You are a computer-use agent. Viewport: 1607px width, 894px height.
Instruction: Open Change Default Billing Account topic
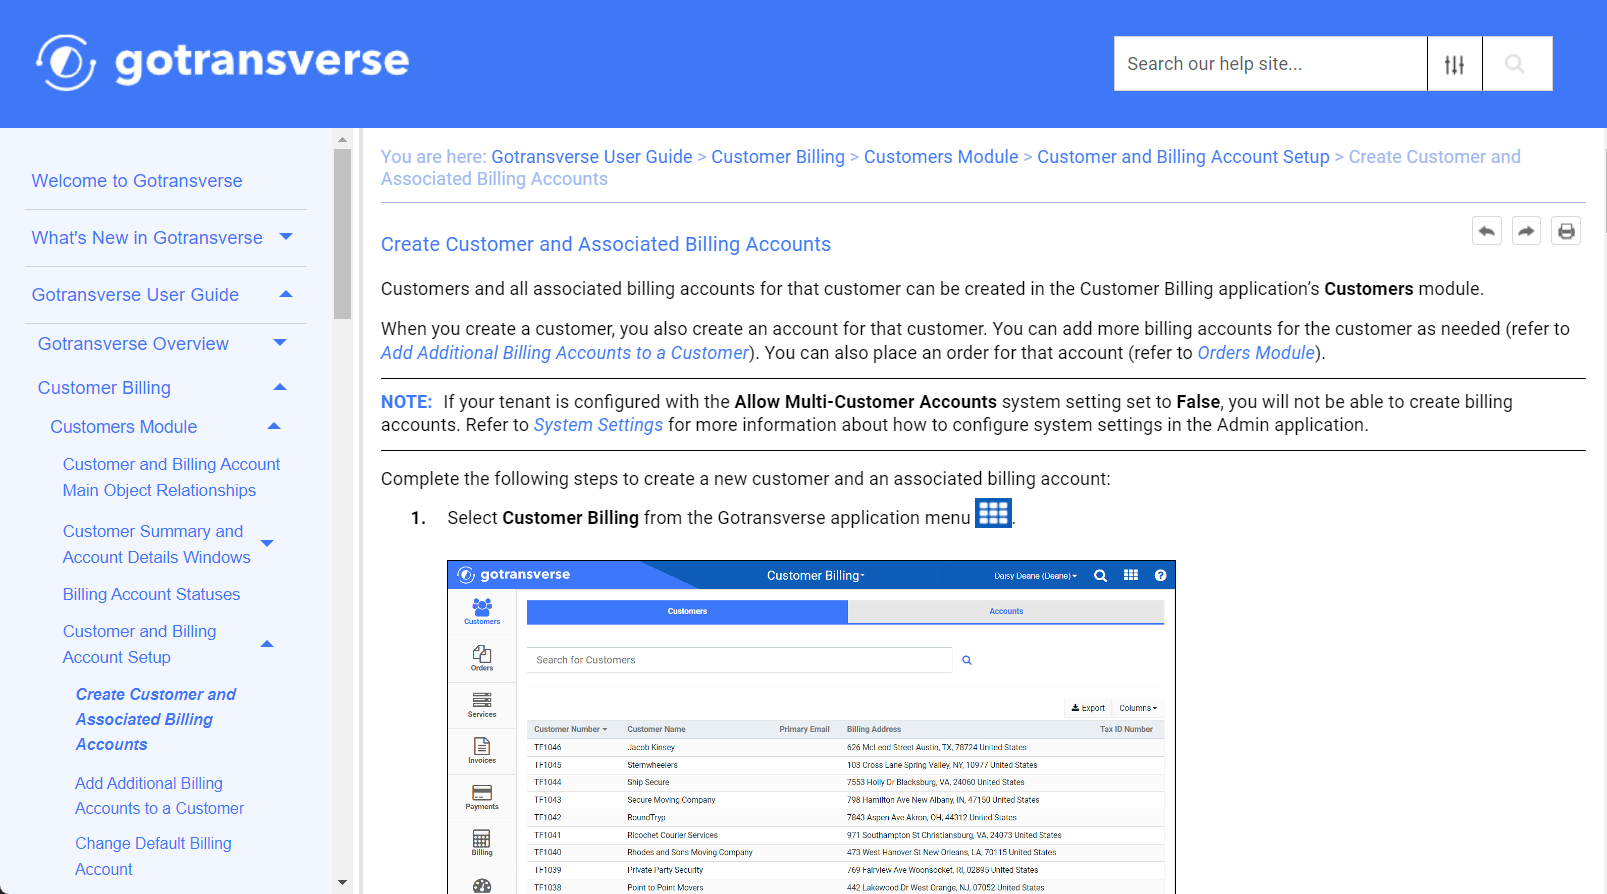153,856
